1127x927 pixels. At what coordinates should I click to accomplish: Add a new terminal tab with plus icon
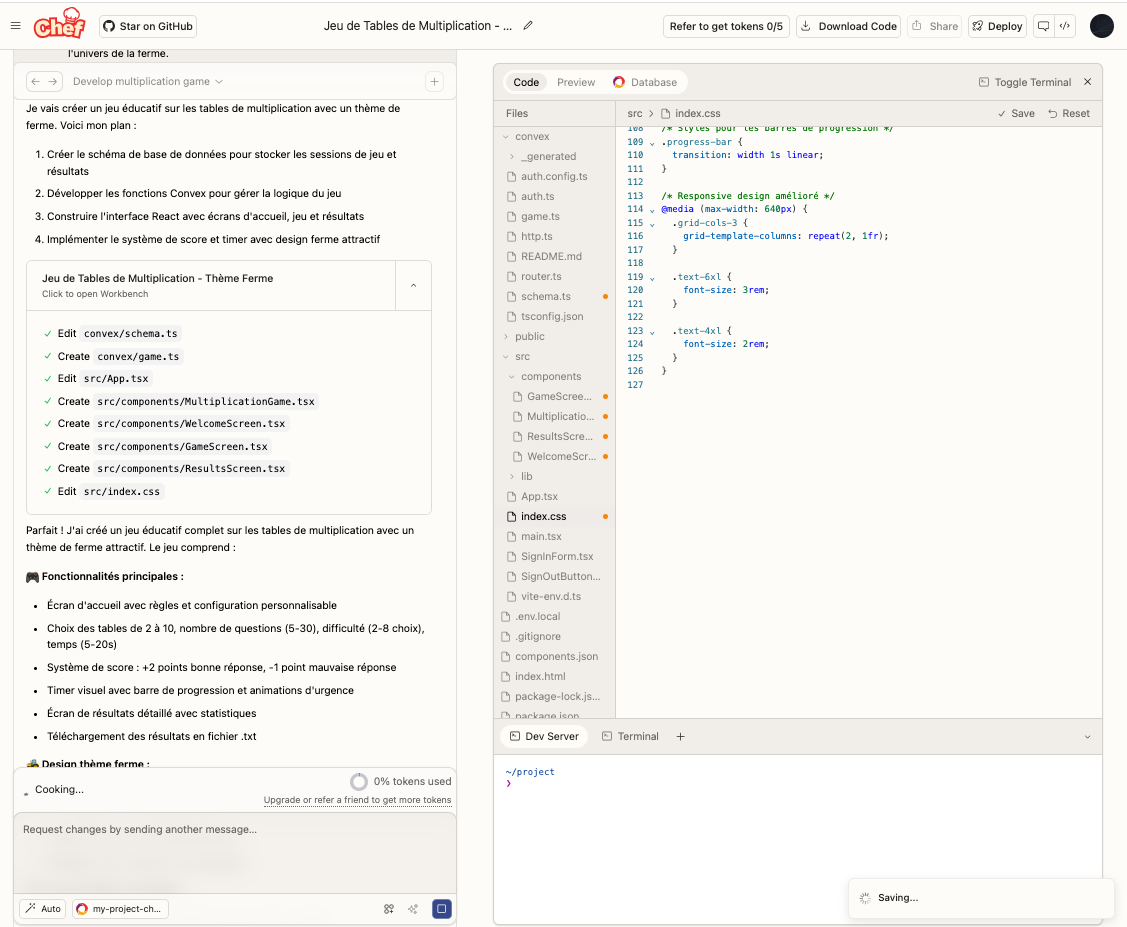680,737
